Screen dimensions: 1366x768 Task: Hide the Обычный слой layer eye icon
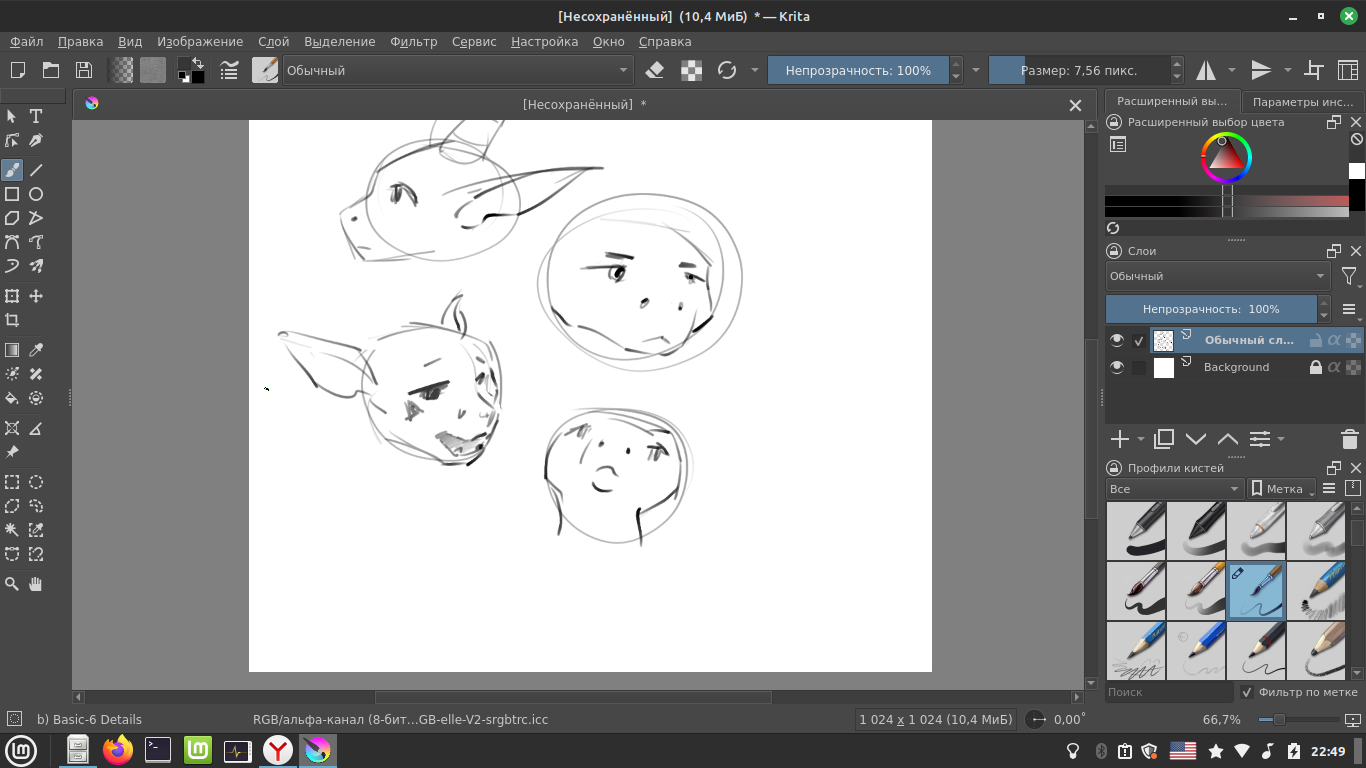coord(1117,340)
